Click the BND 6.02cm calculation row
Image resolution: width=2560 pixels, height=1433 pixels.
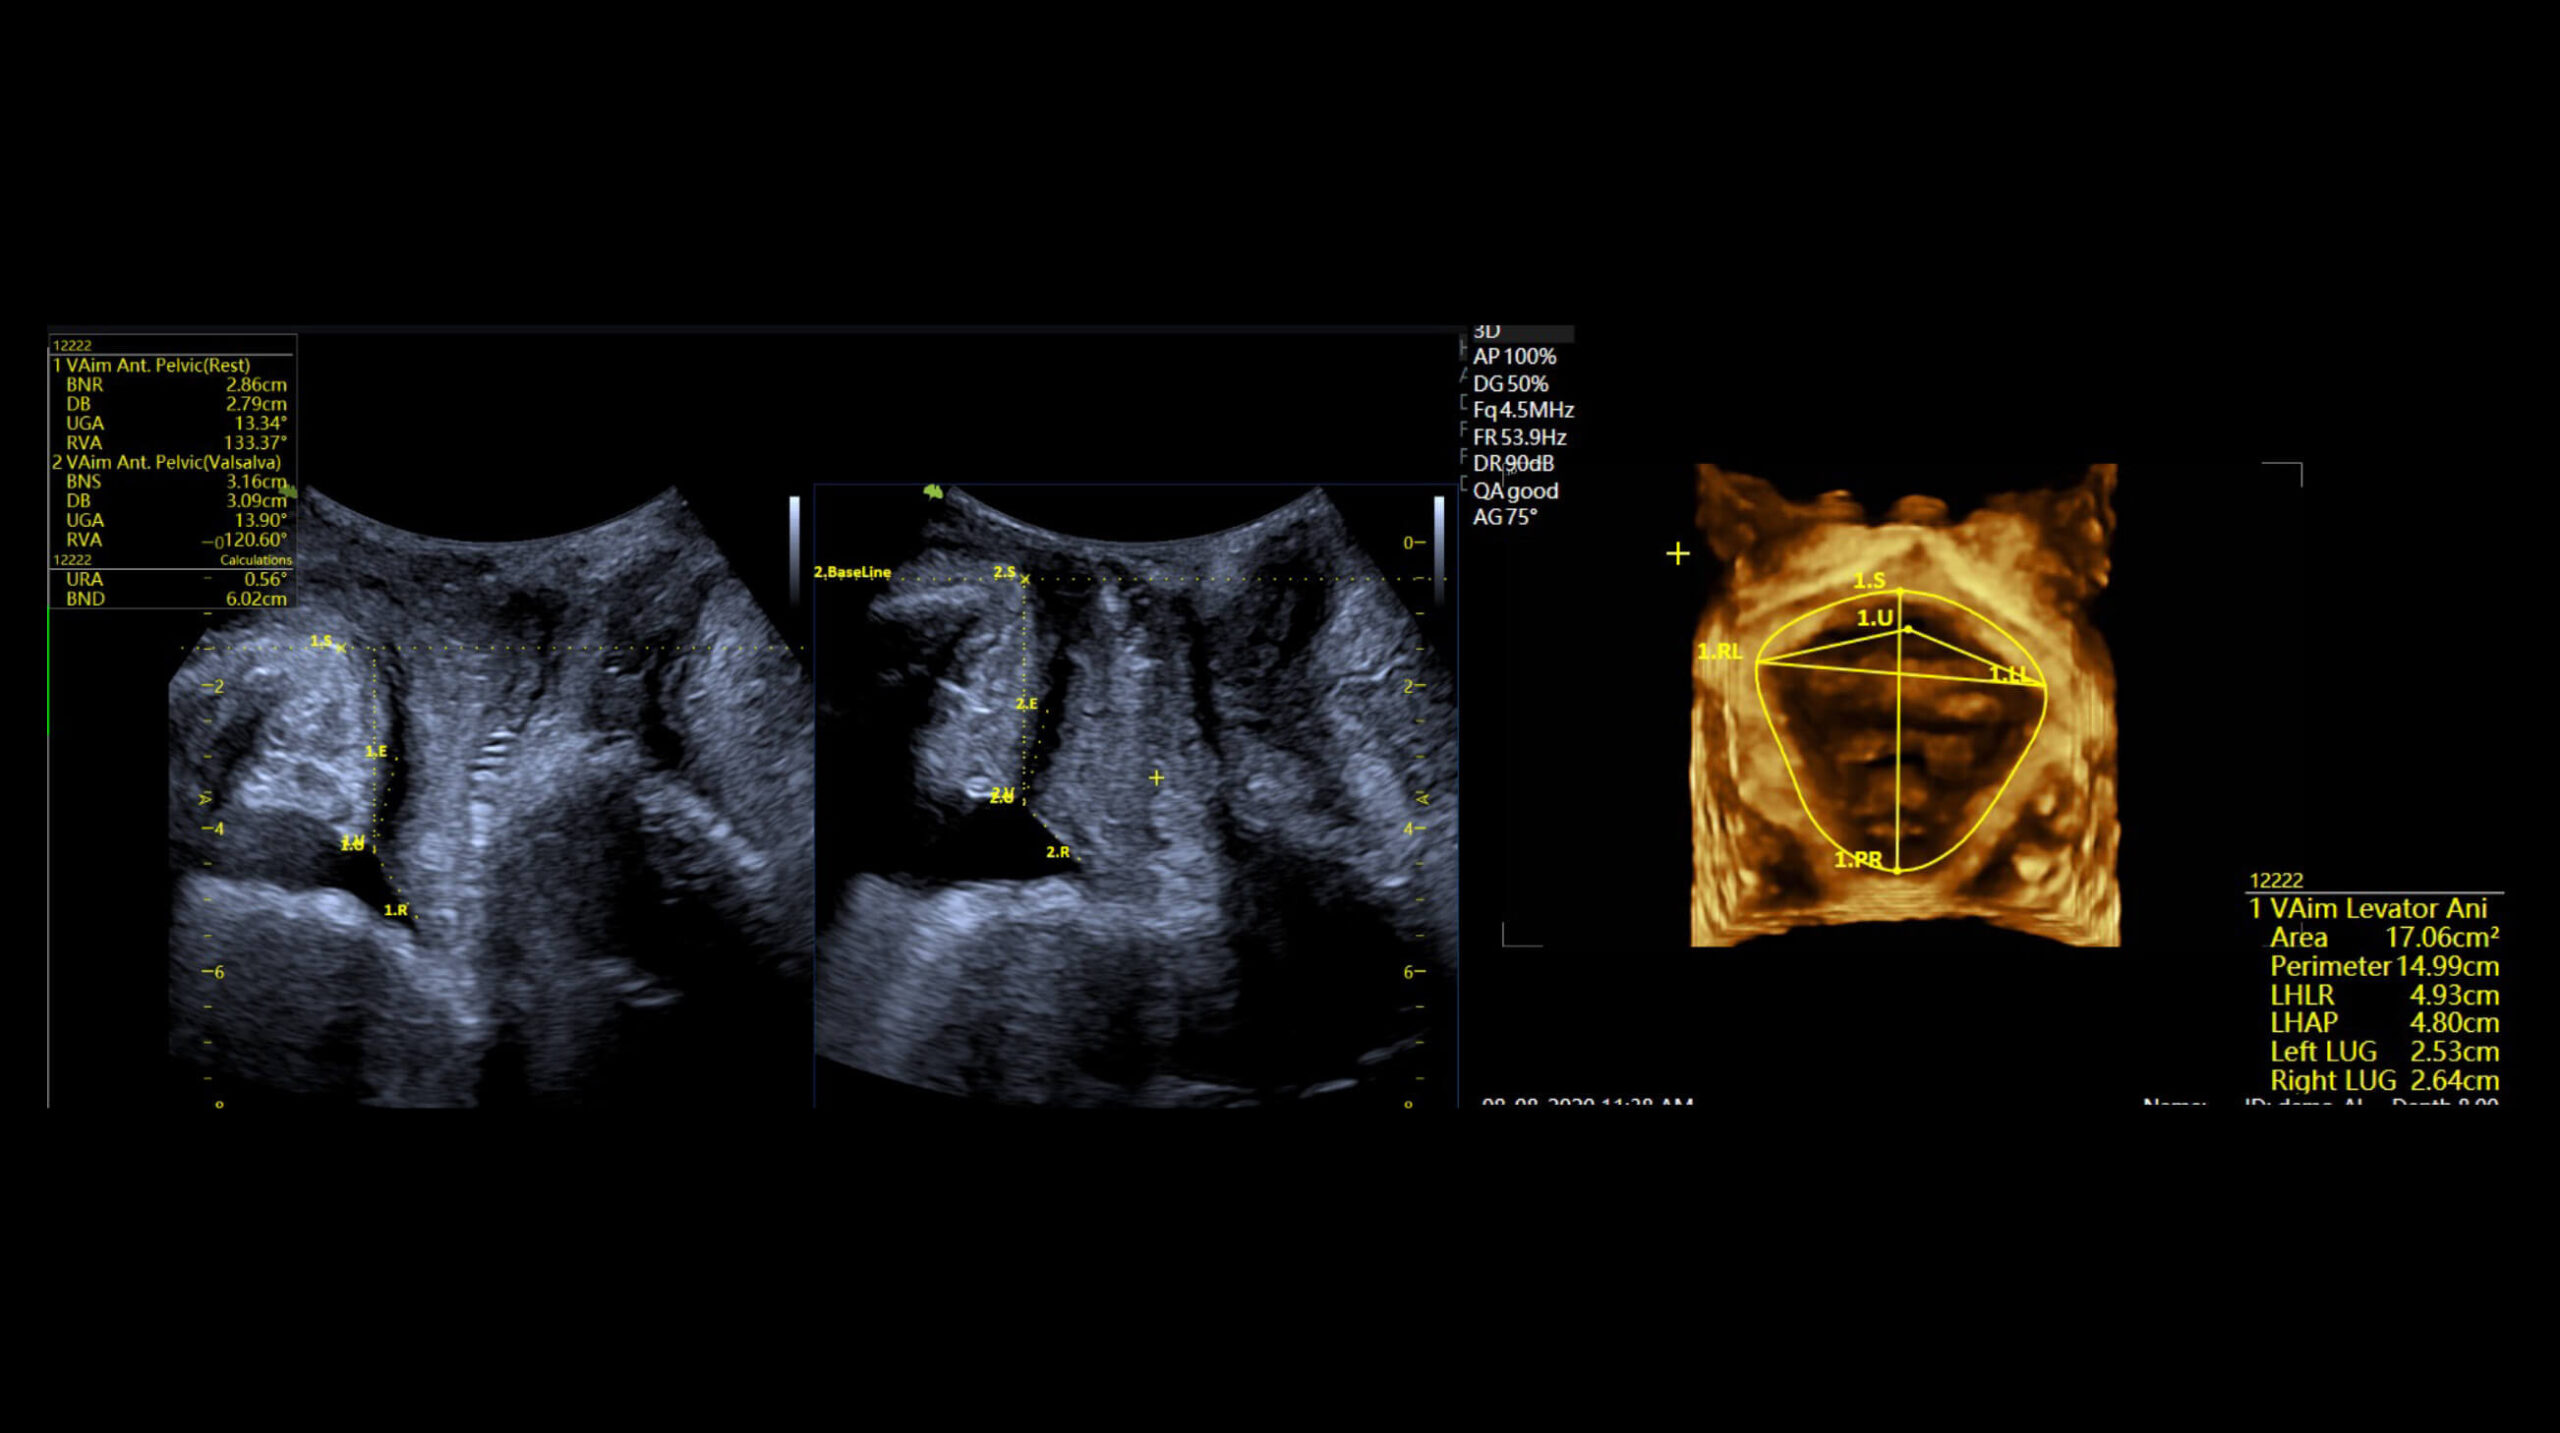click(171, 599)
